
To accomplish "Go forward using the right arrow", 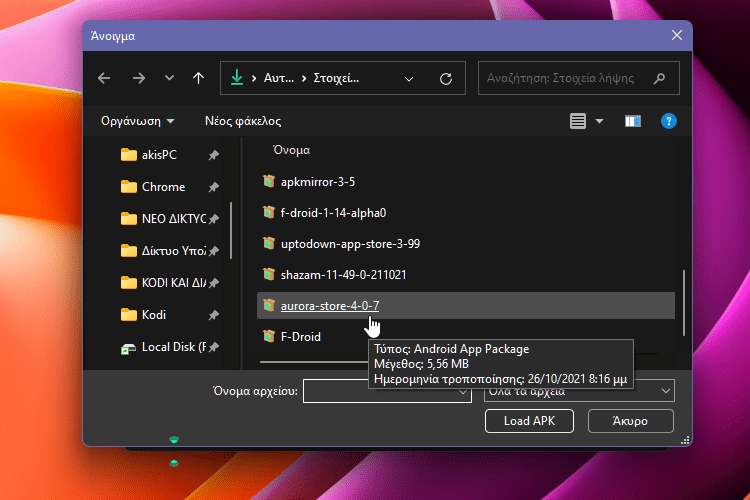I will [139, 78].
